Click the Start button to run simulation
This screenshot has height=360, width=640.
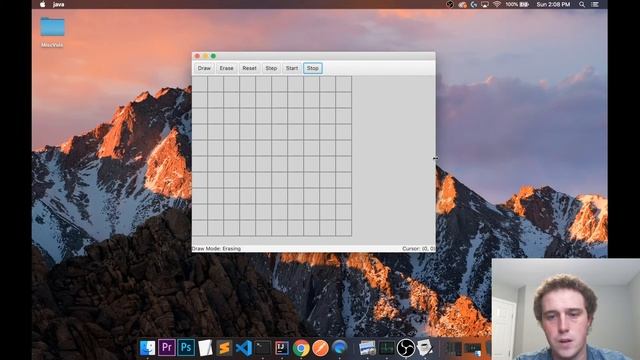[x=292, y=68]
